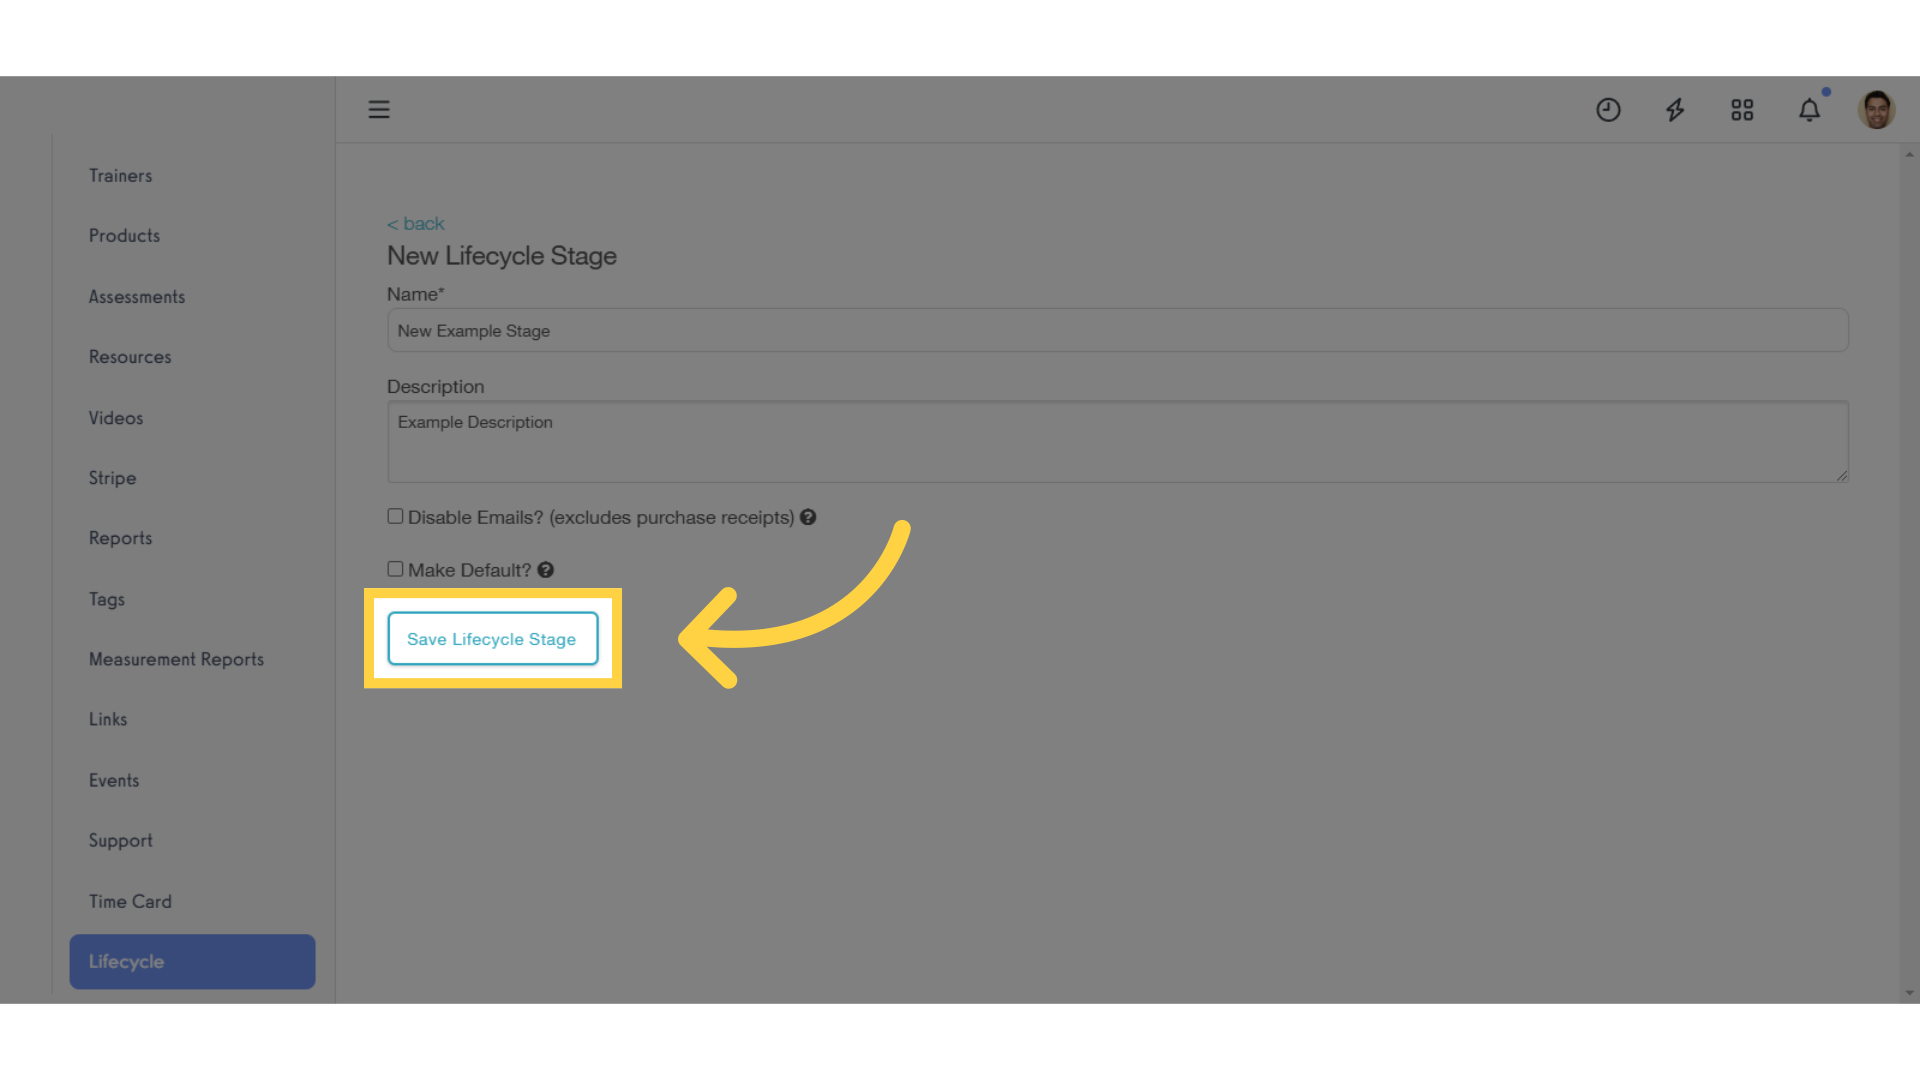Open the hamburger menu icon
Image resolution: width=1920 pixels, height=1080 pixels.
(380, 108)
